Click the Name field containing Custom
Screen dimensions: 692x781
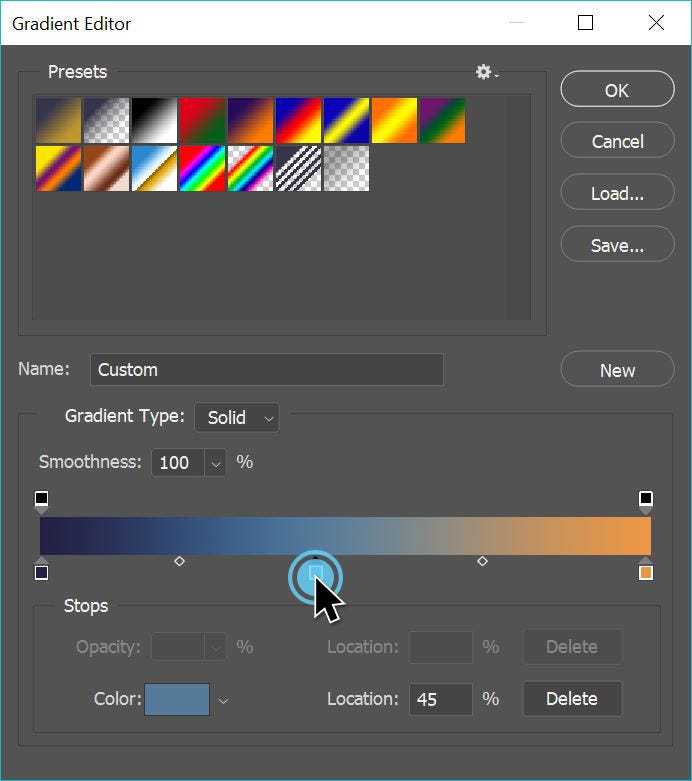[x=267, y=370]
